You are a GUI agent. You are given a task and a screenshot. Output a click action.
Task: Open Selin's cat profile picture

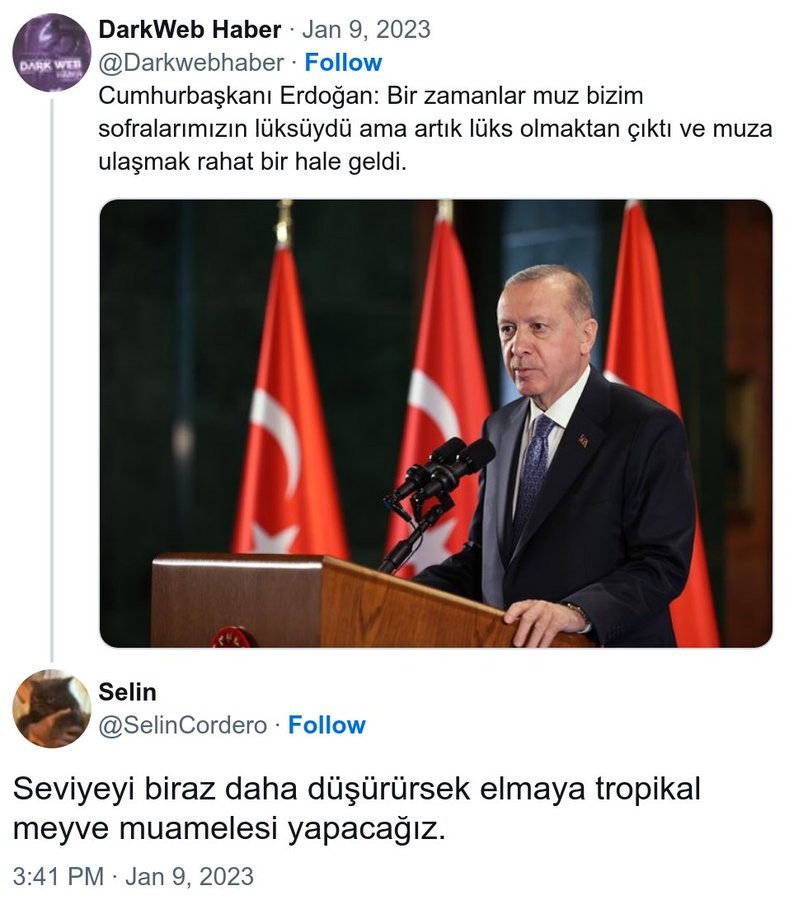click(x=52, y=708)
